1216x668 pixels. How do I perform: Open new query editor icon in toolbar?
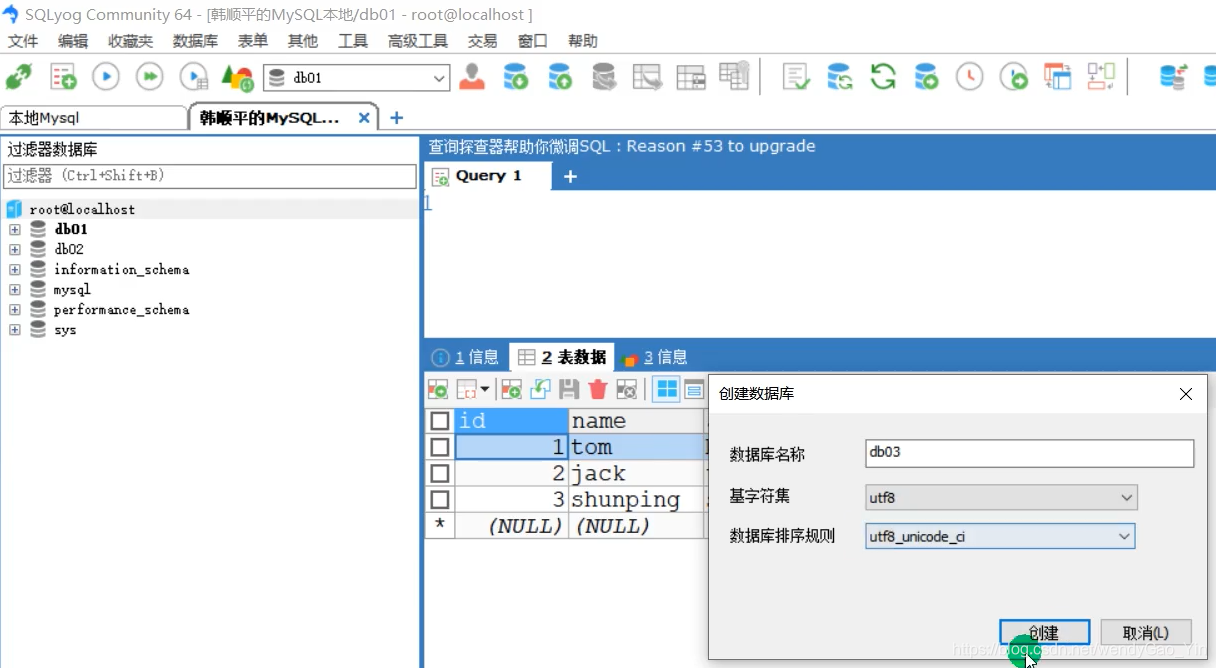tap(63, 77)
